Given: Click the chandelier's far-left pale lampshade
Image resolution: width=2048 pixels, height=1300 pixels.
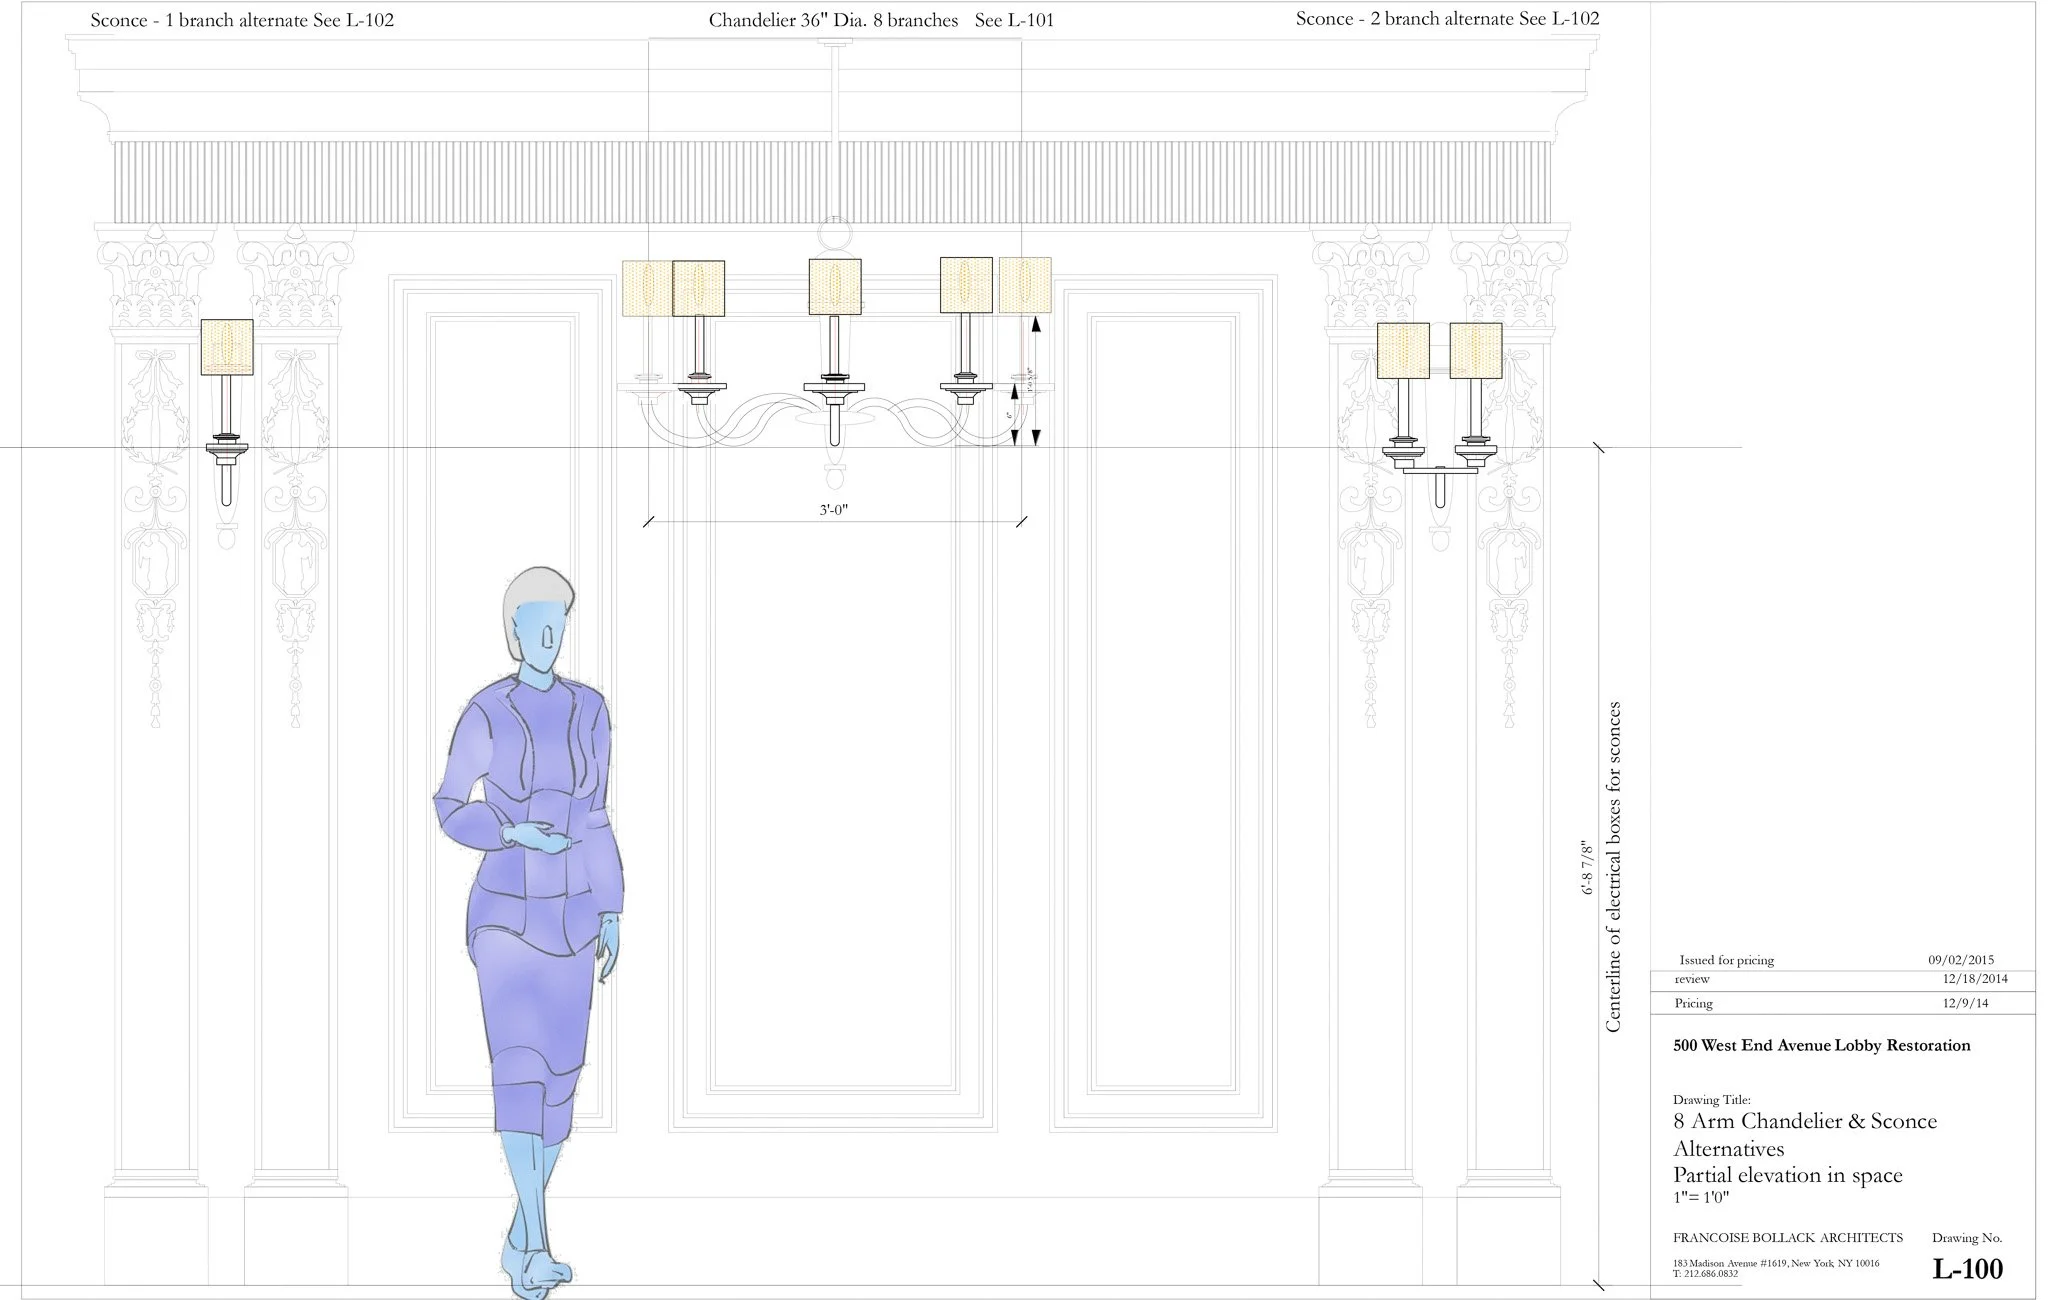Looking at the screenshot, I should click(647, 288).
